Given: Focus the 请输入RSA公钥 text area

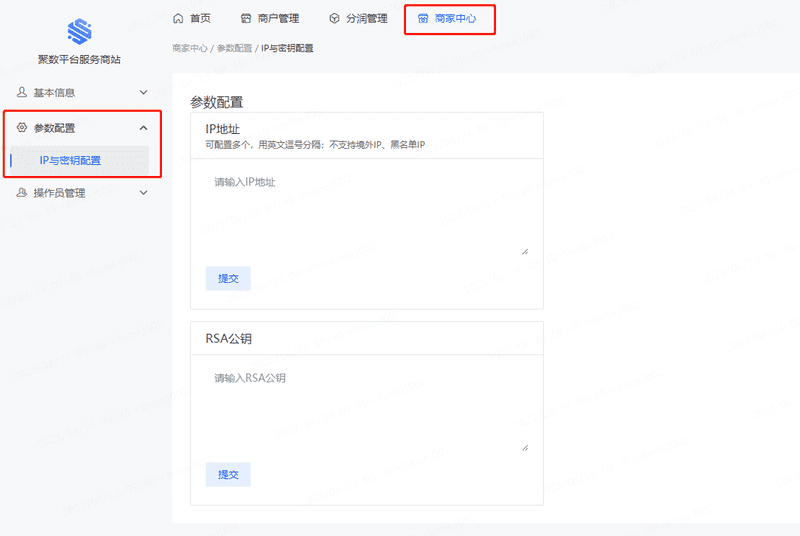Looking at the screenshot, I should coord(366,408).
